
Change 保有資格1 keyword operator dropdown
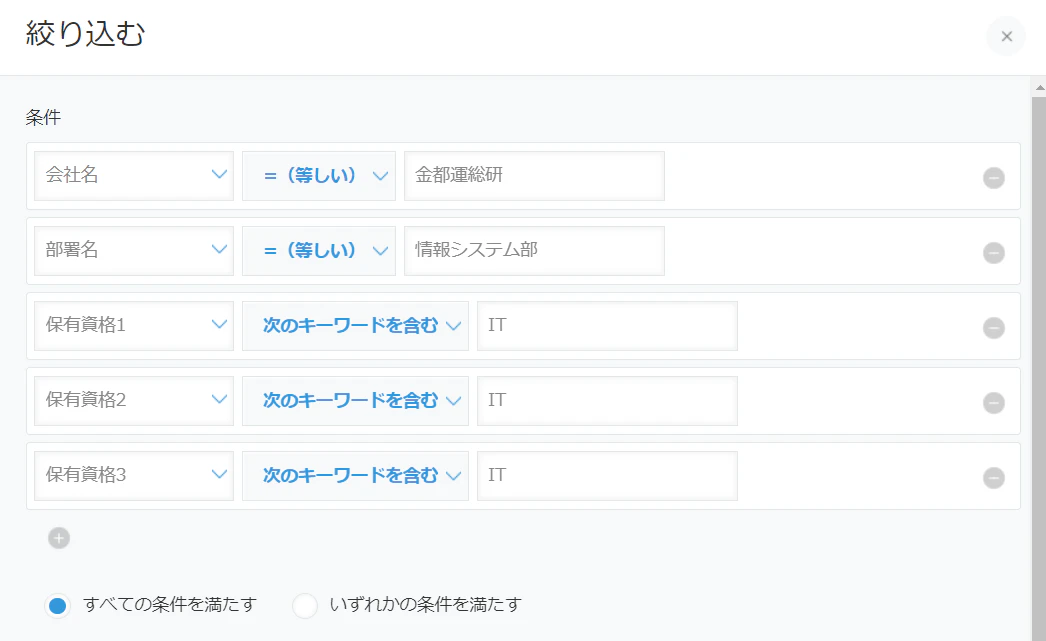click(356, 326)
